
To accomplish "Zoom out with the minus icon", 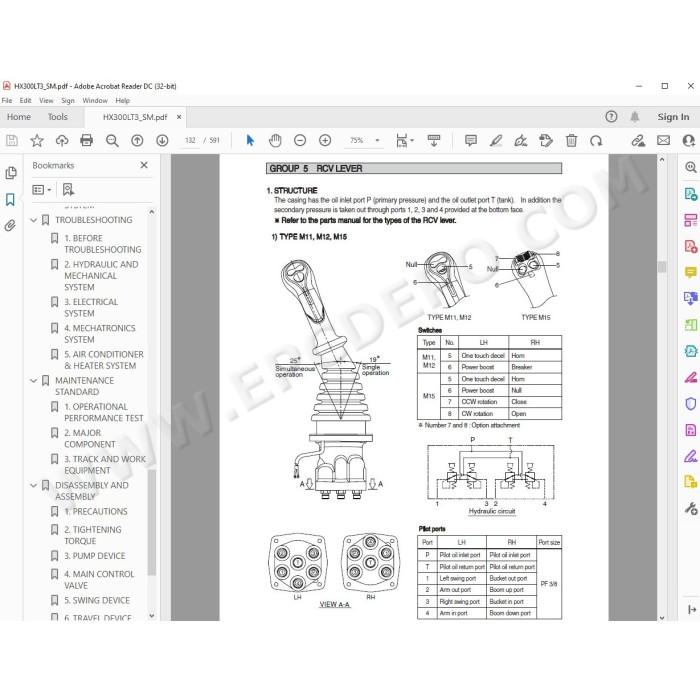I will [x=300, y=141].
